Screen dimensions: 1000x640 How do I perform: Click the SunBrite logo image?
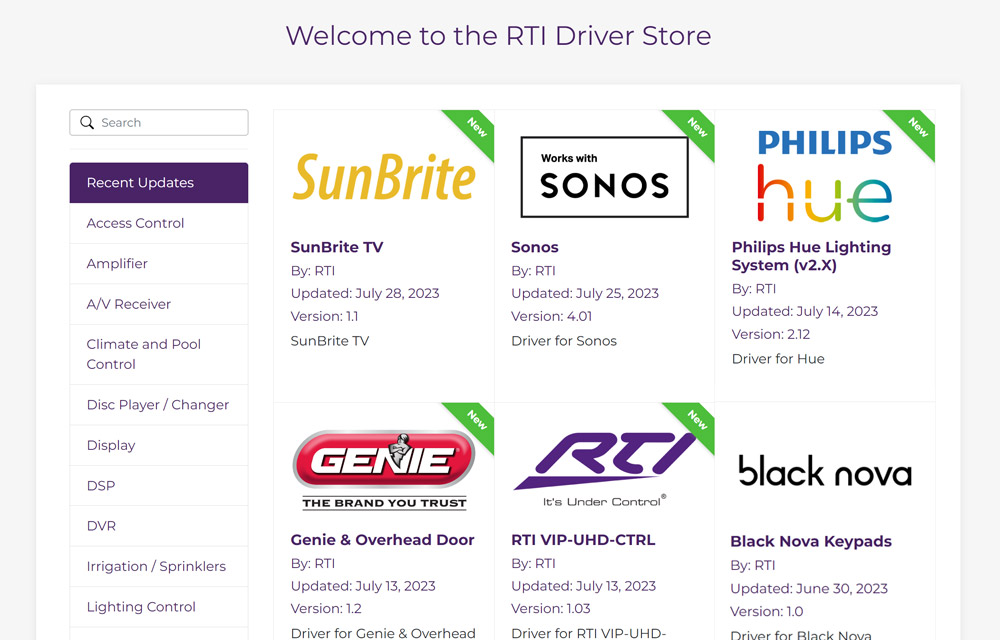[384, 177]
